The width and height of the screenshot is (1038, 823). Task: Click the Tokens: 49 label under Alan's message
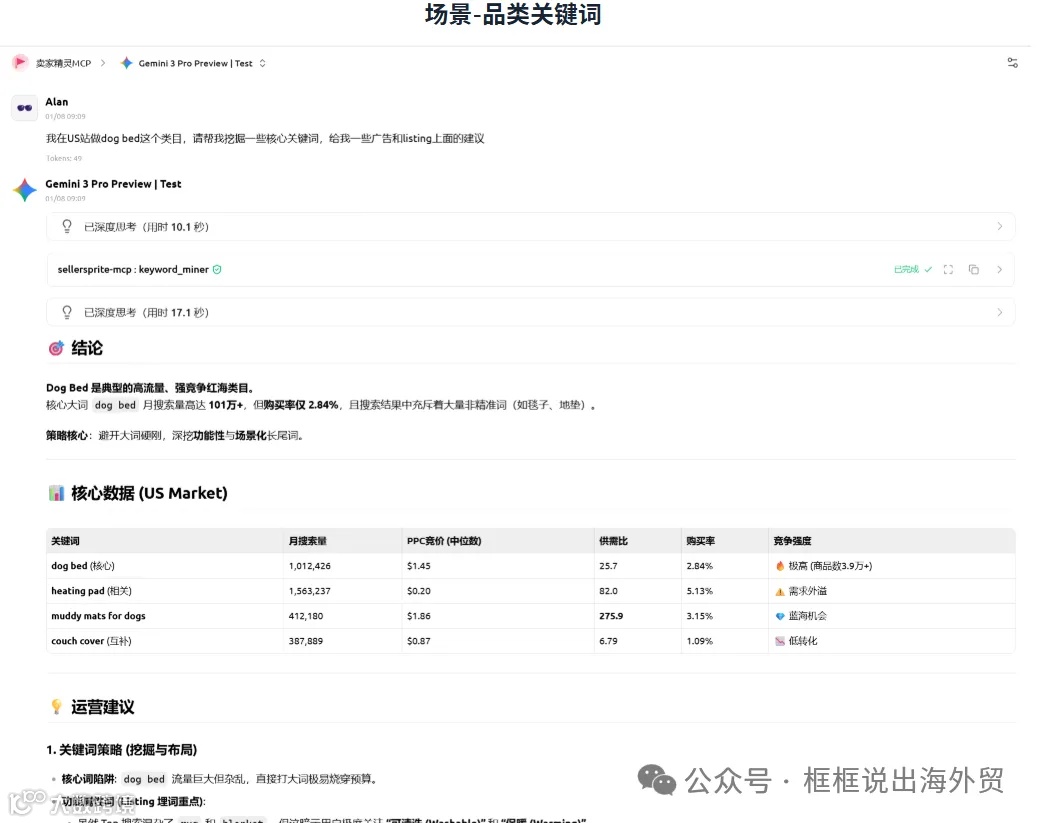62,157
